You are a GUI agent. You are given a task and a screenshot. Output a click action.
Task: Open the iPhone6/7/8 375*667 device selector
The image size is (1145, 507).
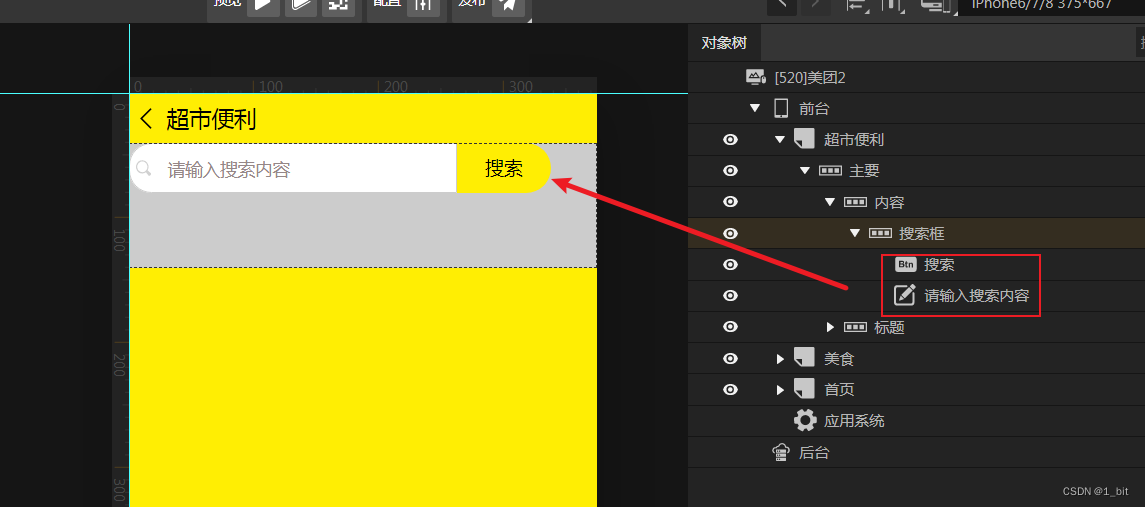1052,7
